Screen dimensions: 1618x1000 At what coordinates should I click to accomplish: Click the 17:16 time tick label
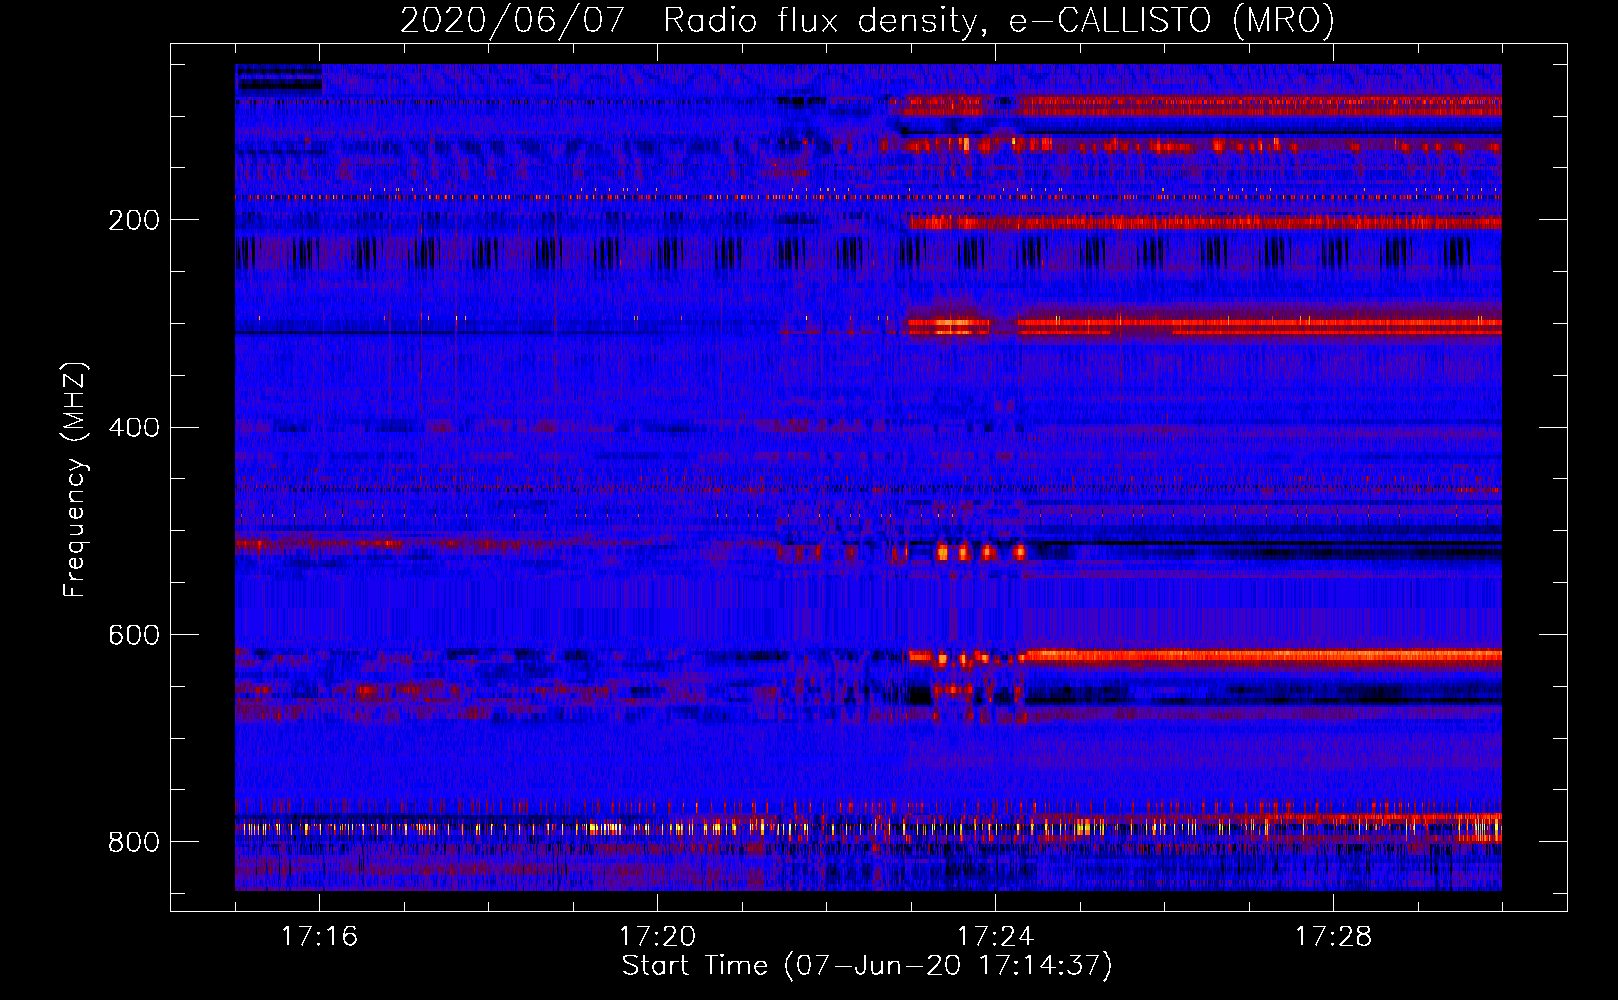pyautogui.click(x=319, y=936)
